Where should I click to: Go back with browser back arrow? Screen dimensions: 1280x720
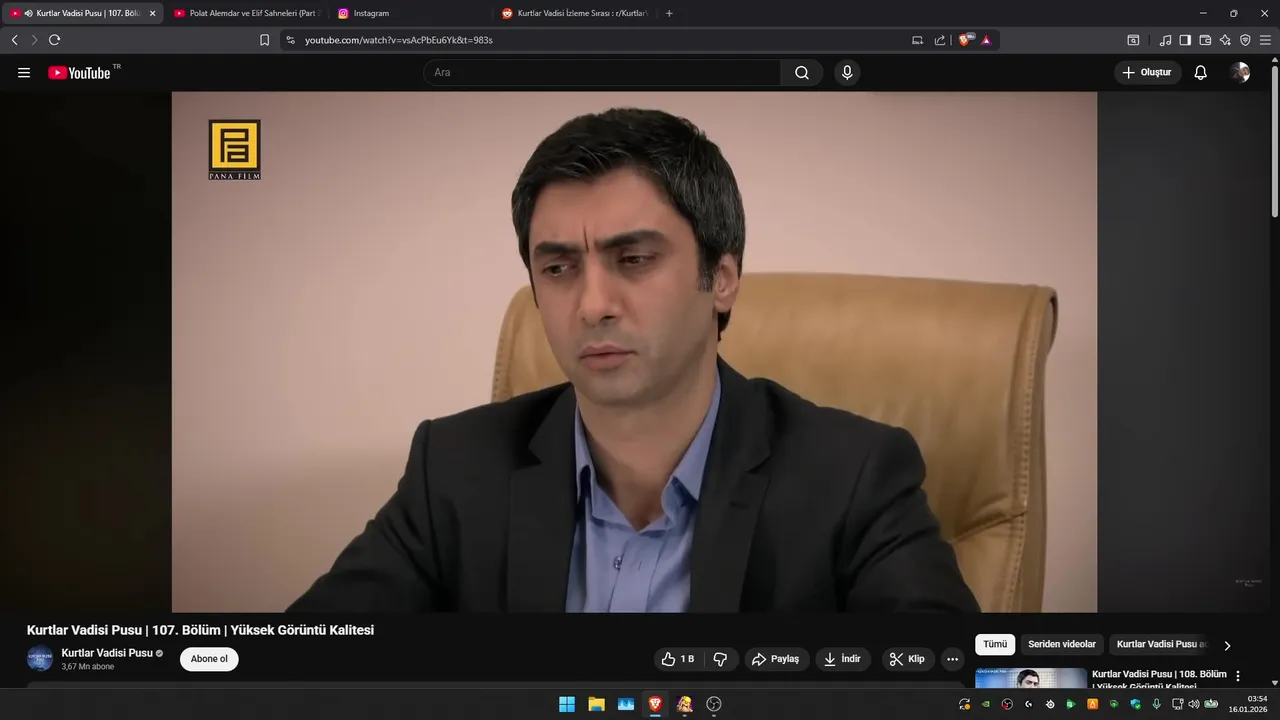click(x=14, y=40)
